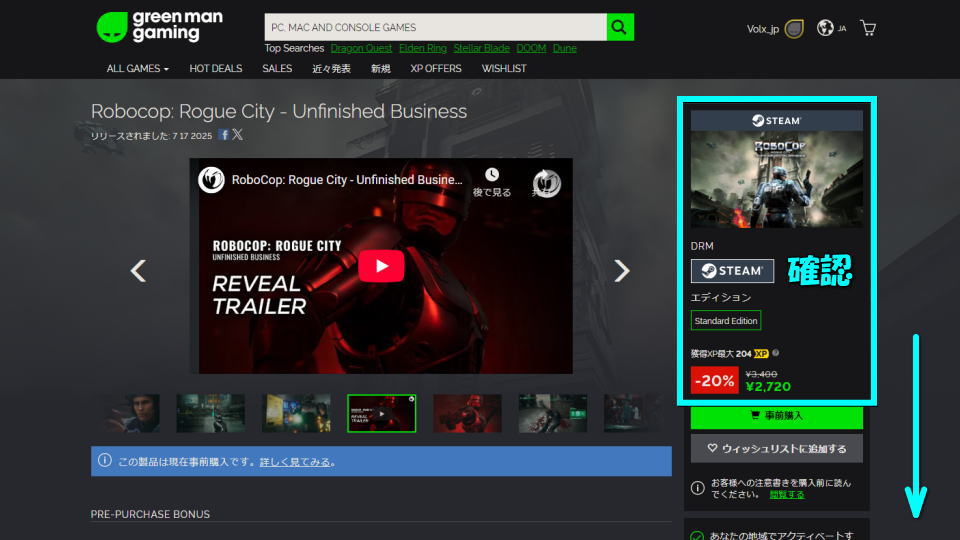Open the WISHLIST menu item

(x=503, y=69)
